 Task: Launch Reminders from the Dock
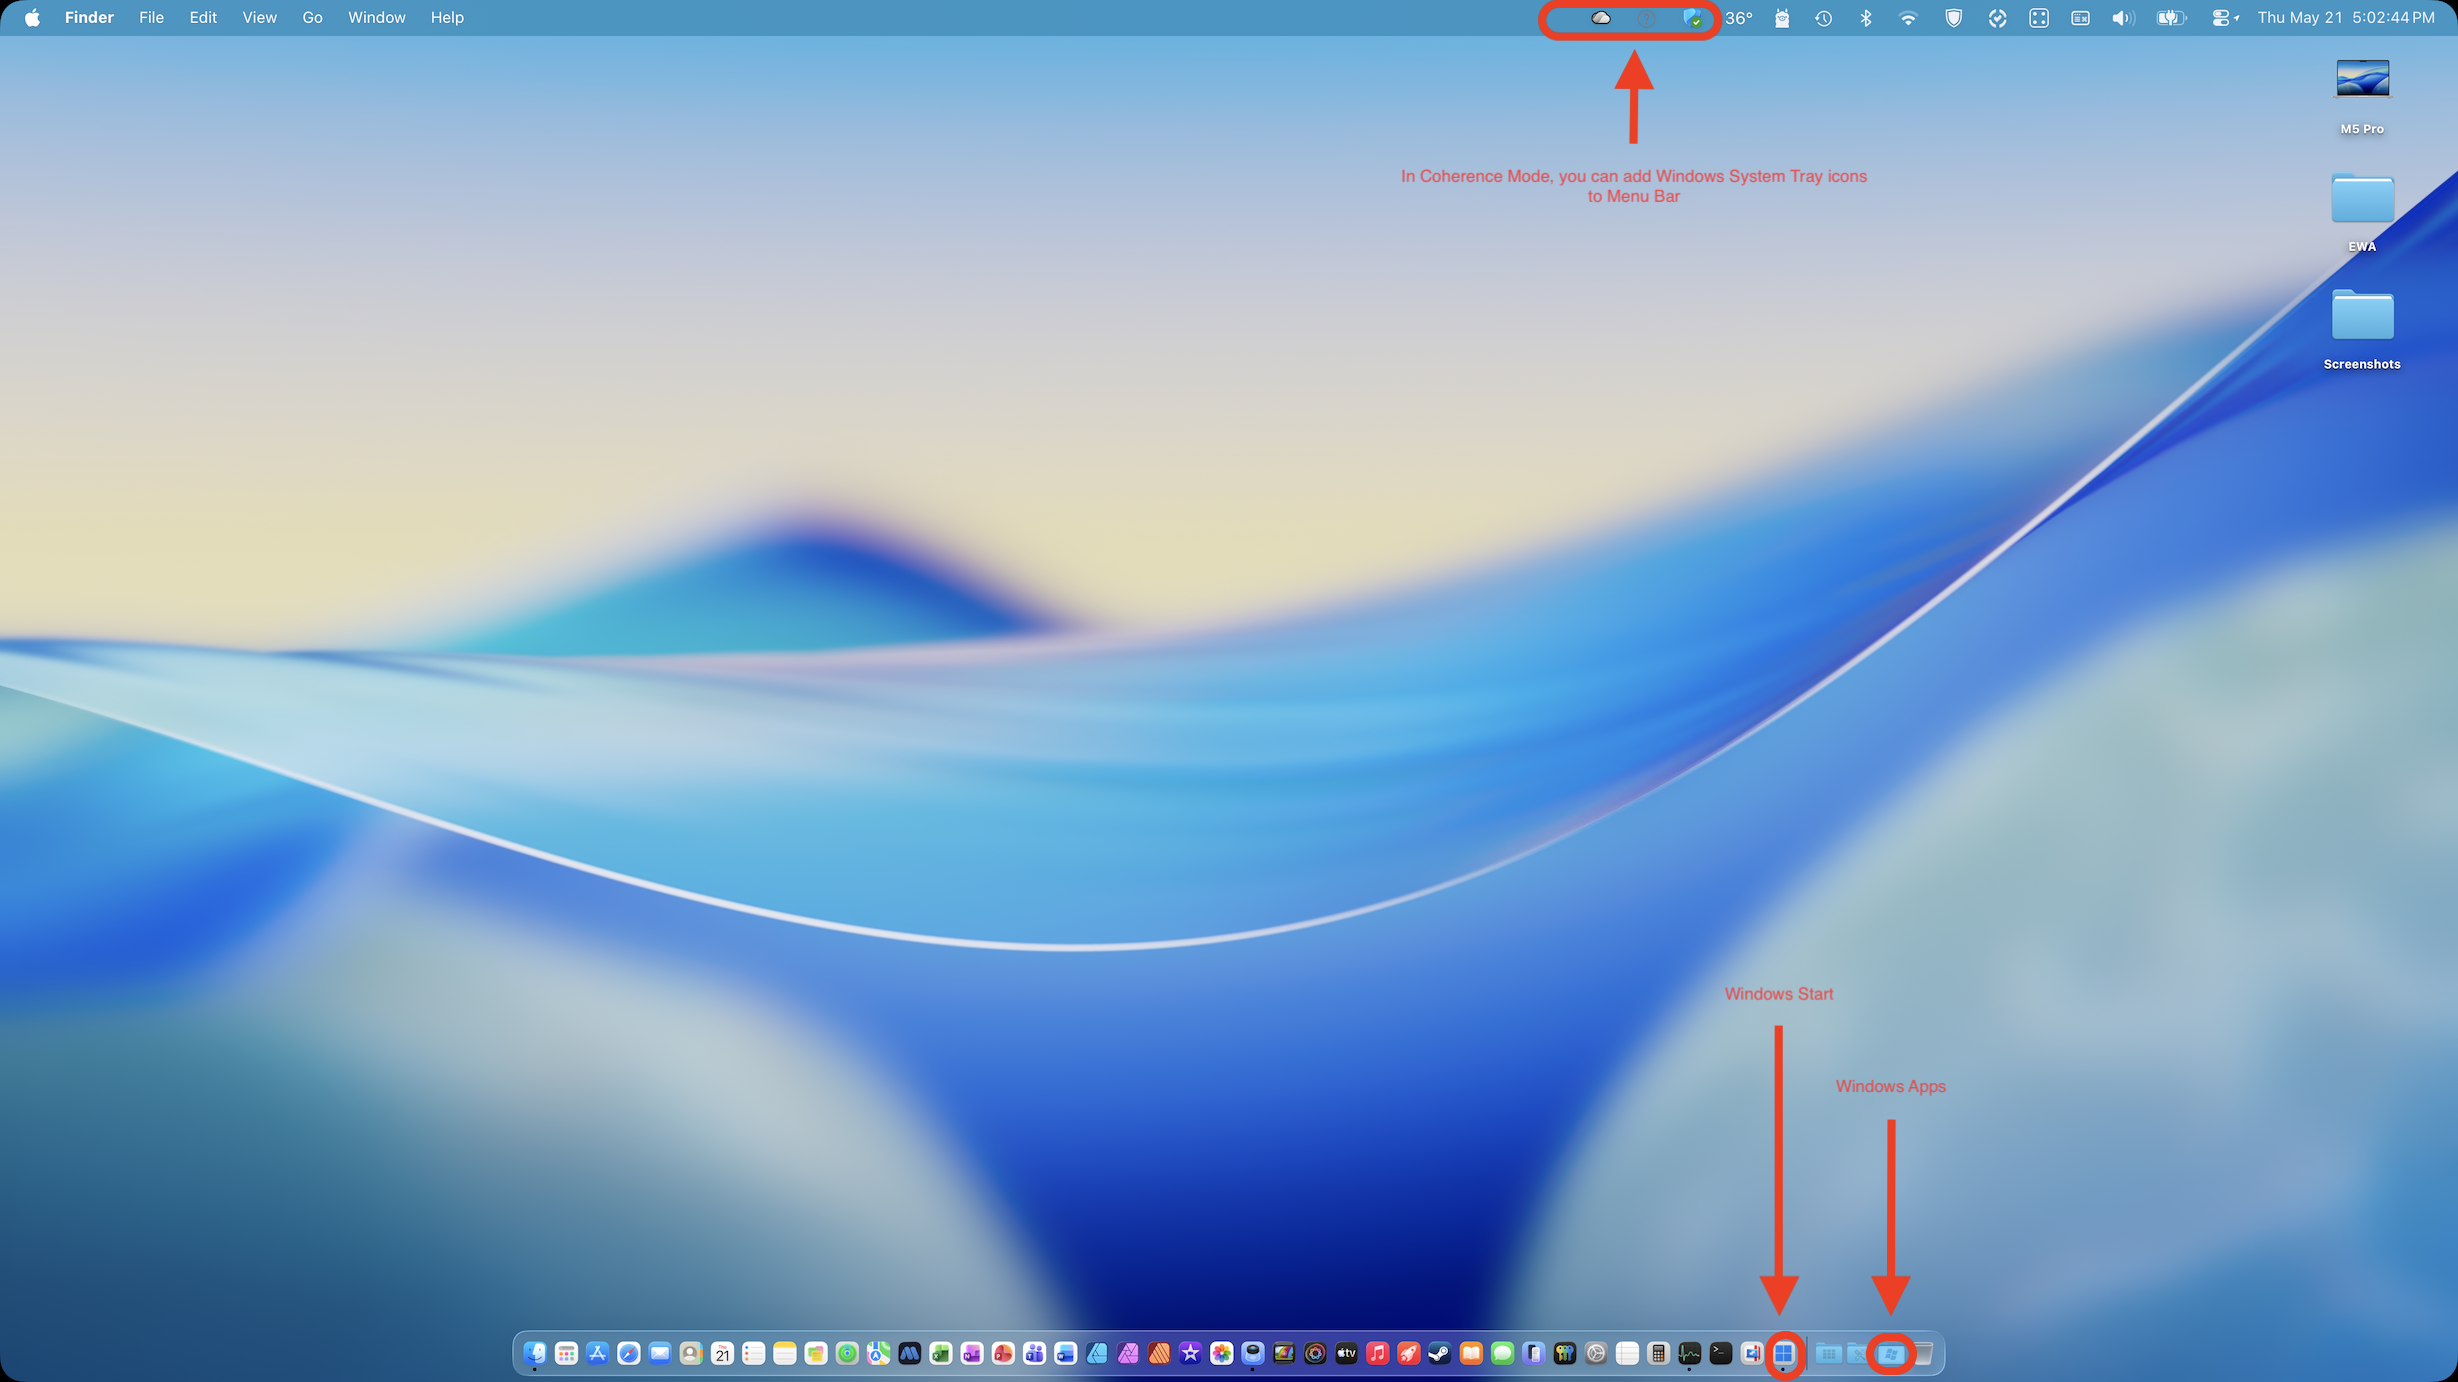click(x=753, y=1353)
